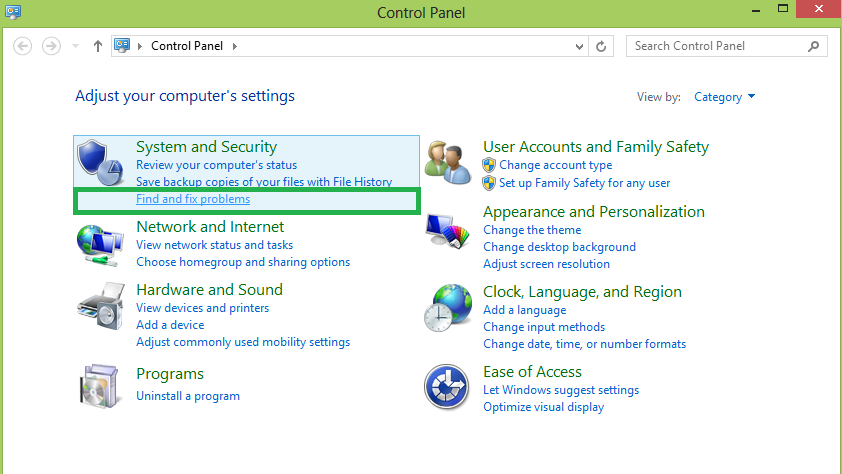Open the Hardware and Sound category

pyautogui.click(x=209, y=289)
